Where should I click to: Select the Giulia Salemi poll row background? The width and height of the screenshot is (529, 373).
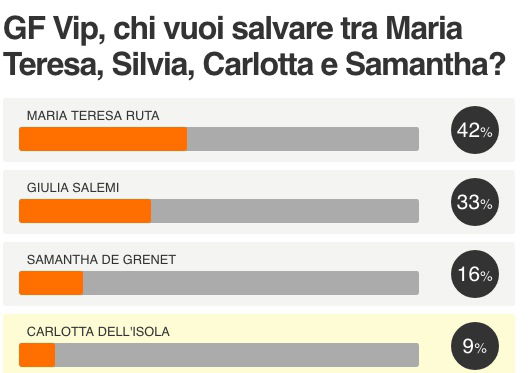[259, 202]
